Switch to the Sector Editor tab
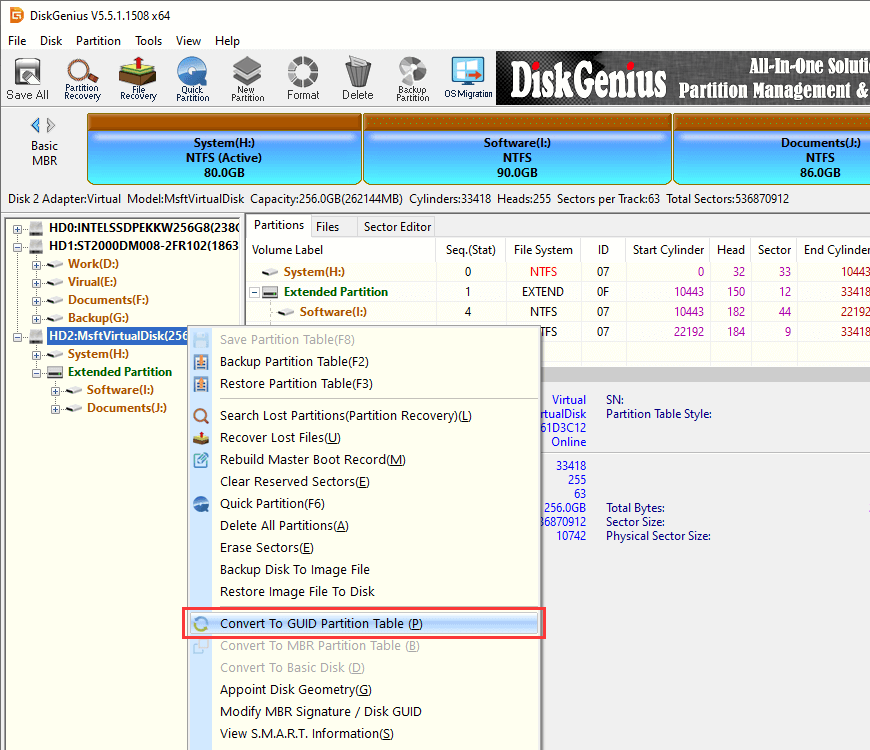Screen dimensions: 870x750 click(397, 226)
